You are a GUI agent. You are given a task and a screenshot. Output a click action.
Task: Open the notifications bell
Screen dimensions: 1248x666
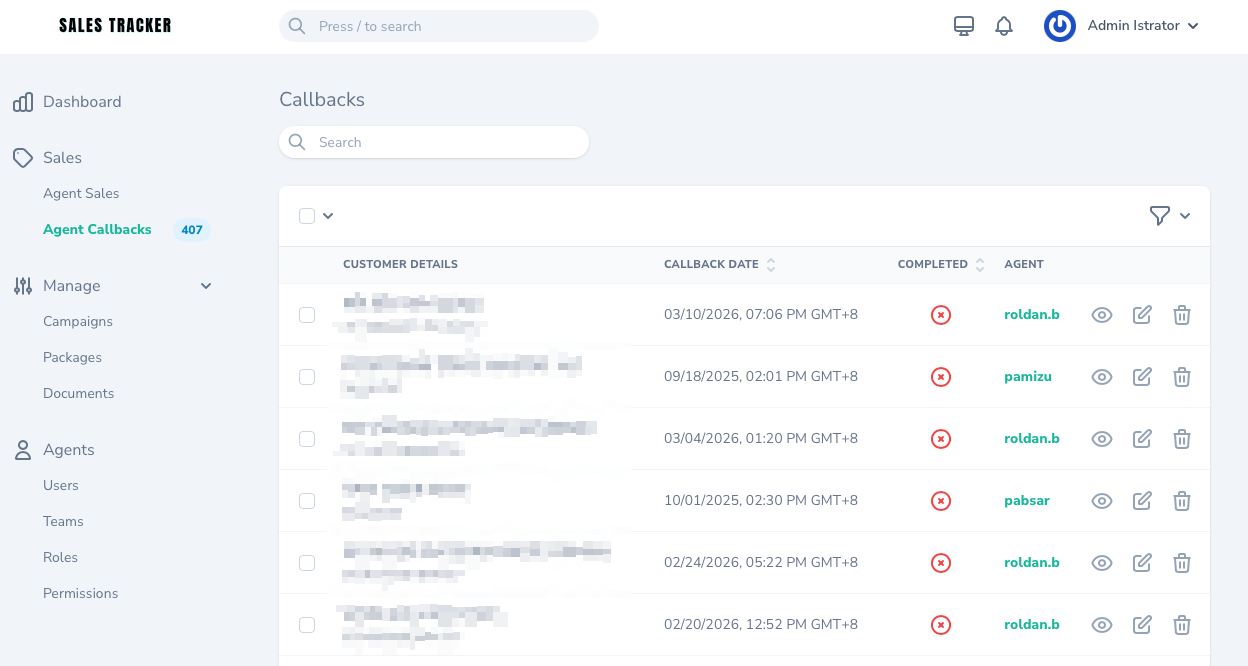pyautogui.click(x=1003, y=26)
